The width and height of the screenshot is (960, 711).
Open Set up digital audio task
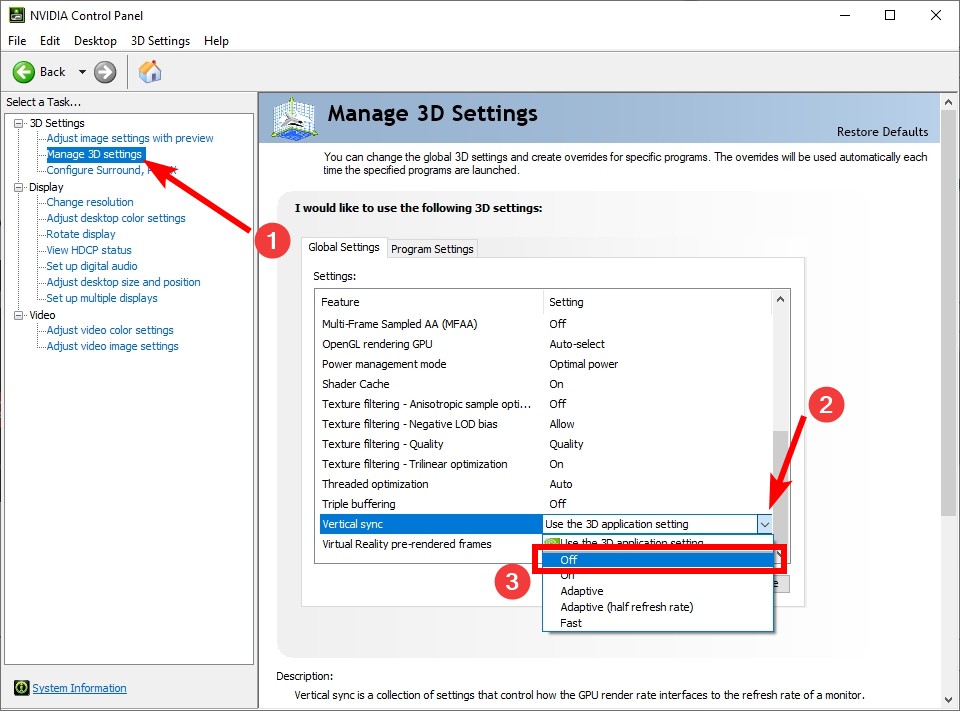tap(92, 266)
